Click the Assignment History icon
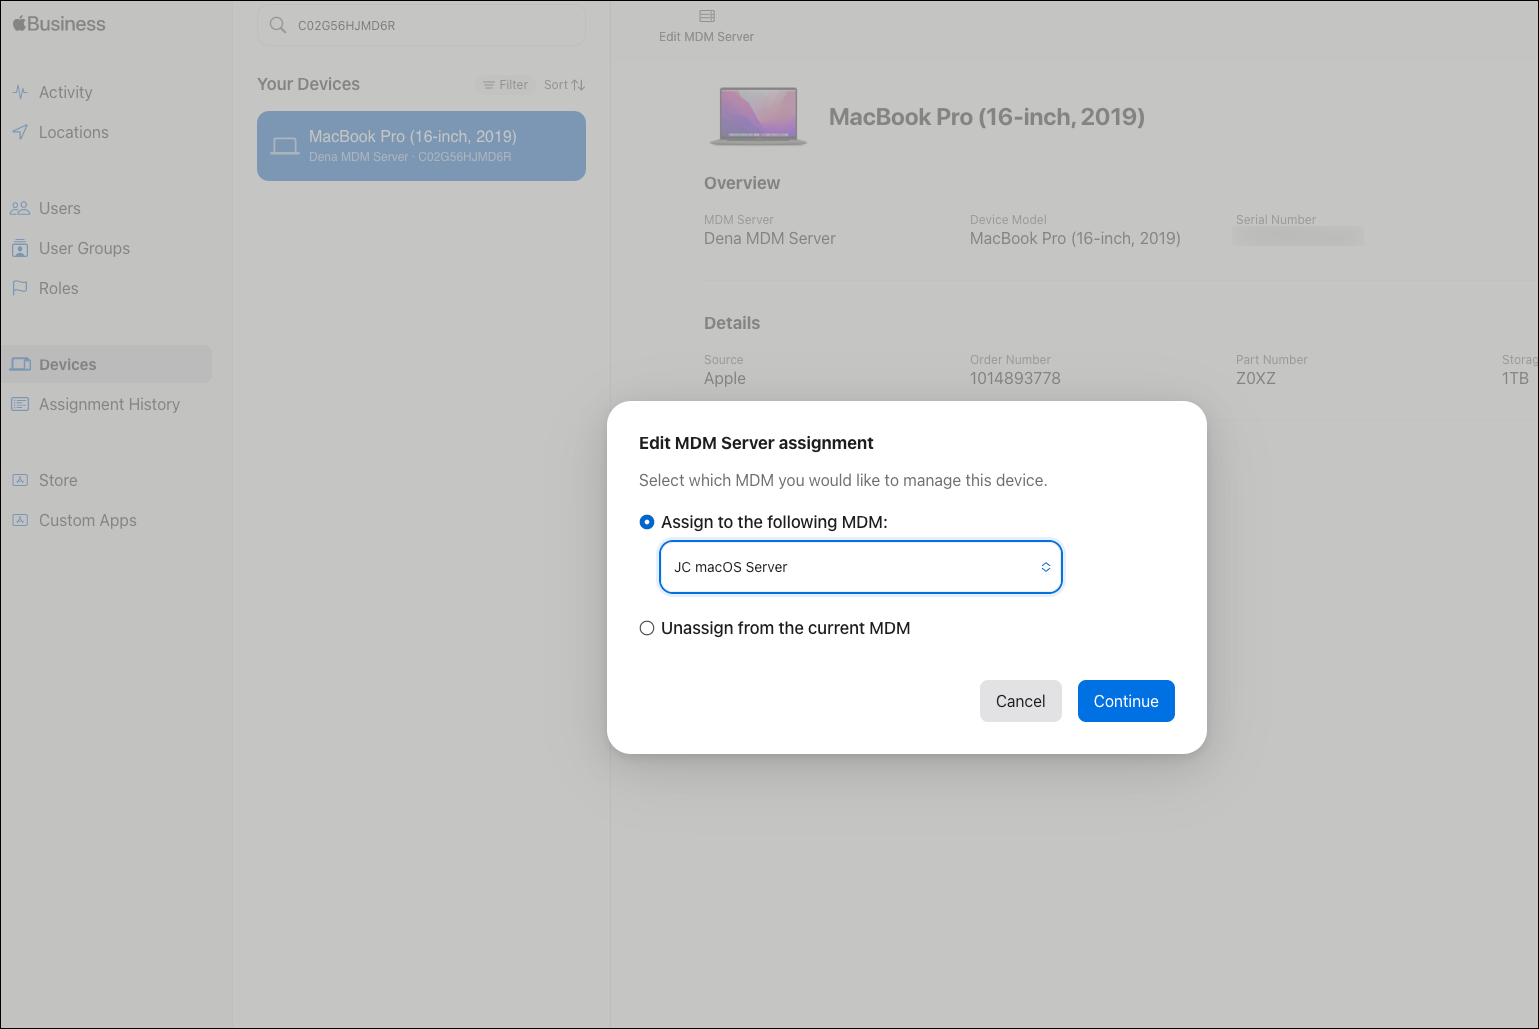 [x=20, y=404]
